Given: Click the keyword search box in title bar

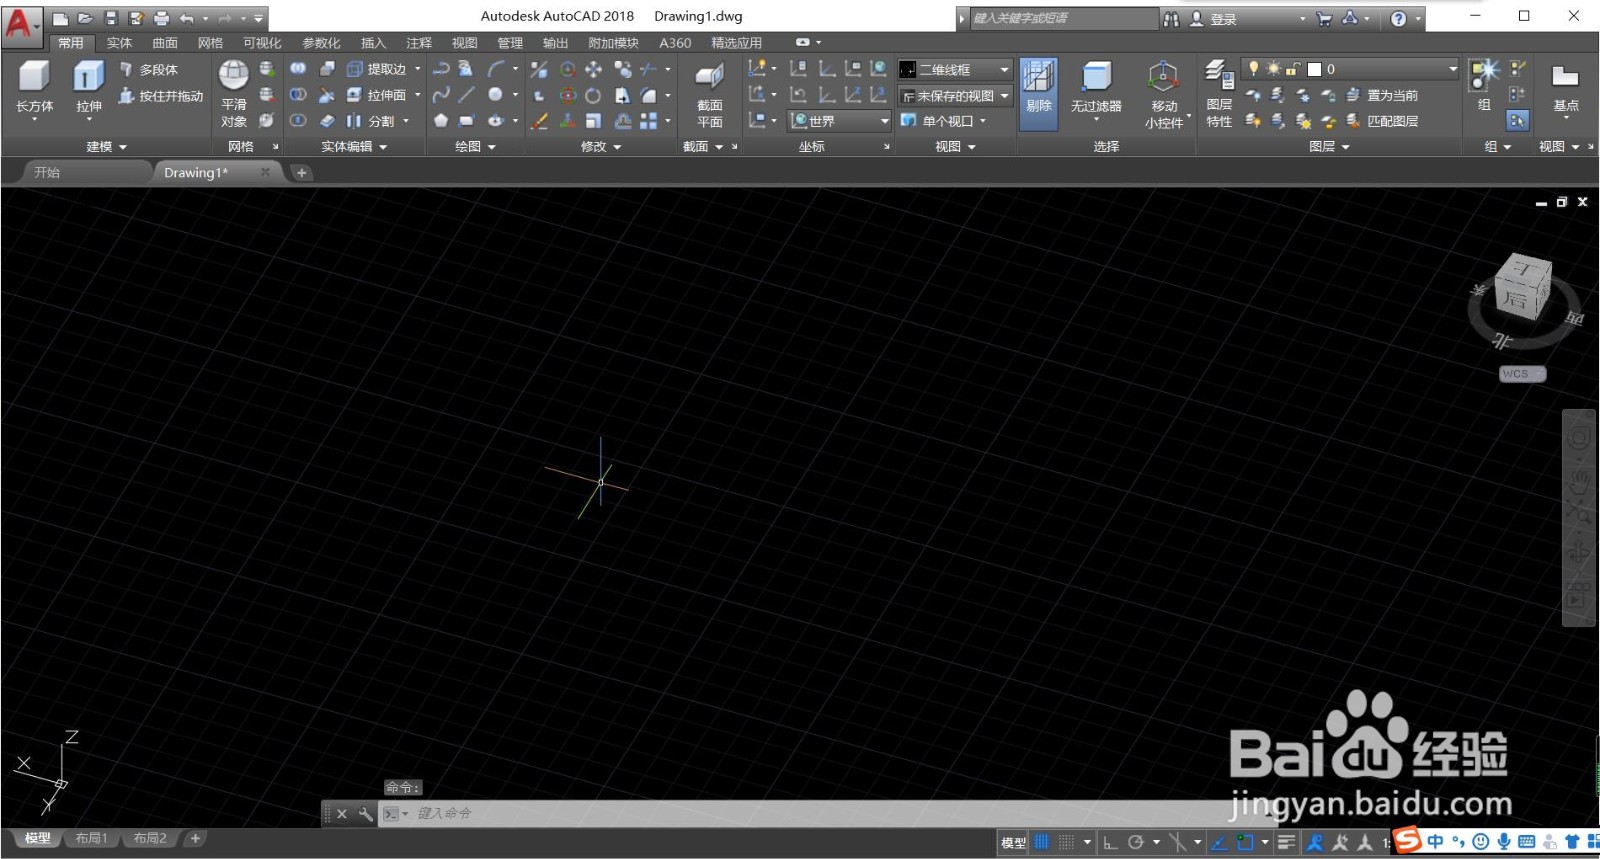Looking at the screenshot, I should pos(1063,18).
